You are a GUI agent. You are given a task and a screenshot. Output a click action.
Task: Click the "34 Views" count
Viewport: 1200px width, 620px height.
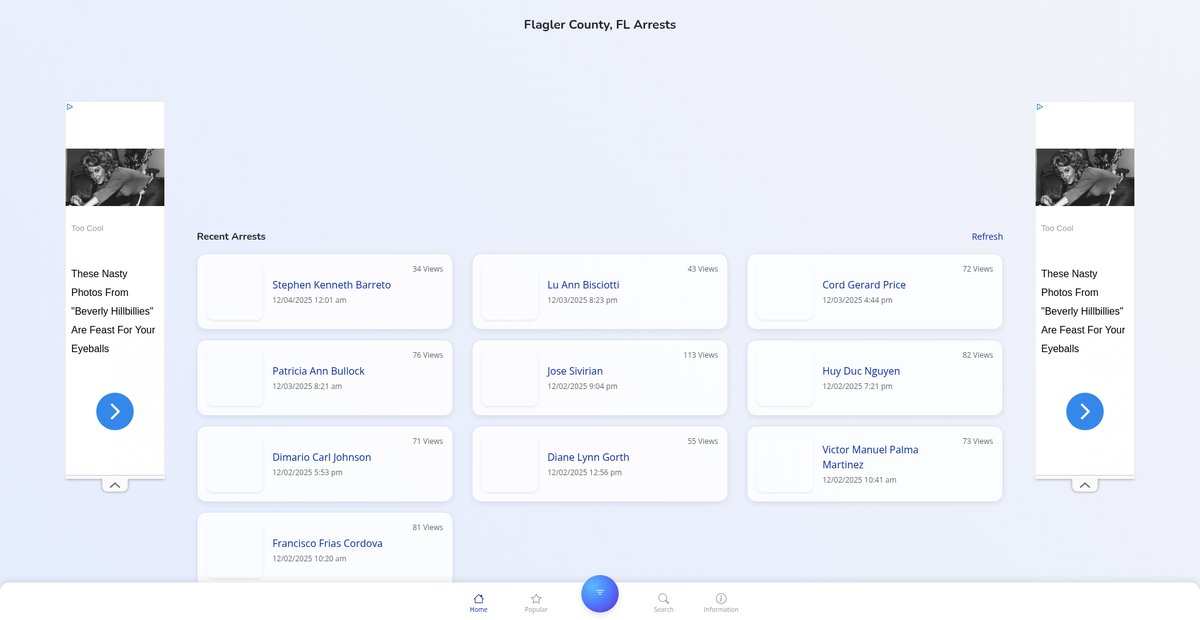(427, 269)
